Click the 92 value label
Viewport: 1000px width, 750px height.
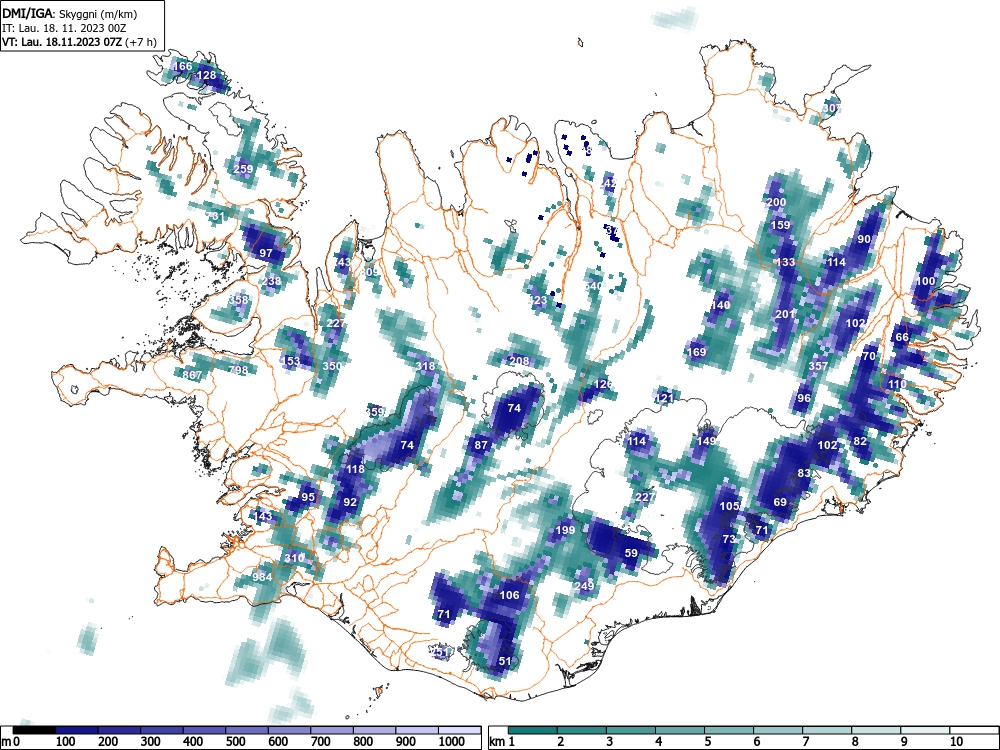[350, 502]
